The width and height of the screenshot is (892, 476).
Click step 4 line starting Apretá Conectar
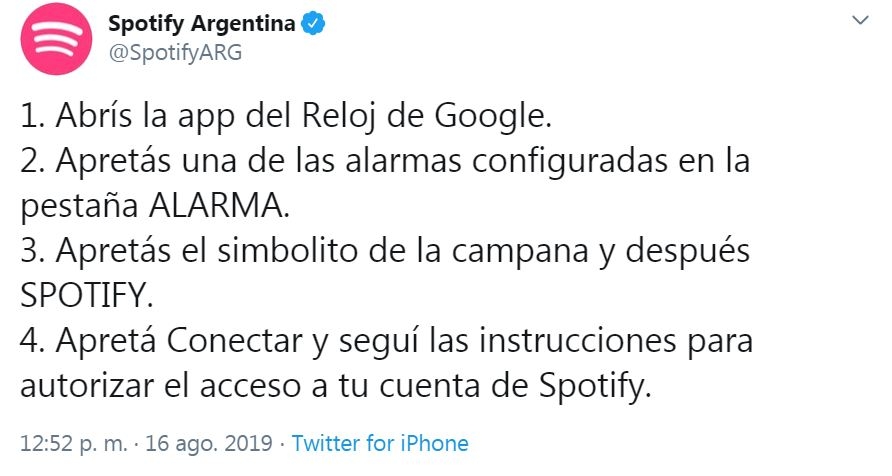tap(385, 341)
